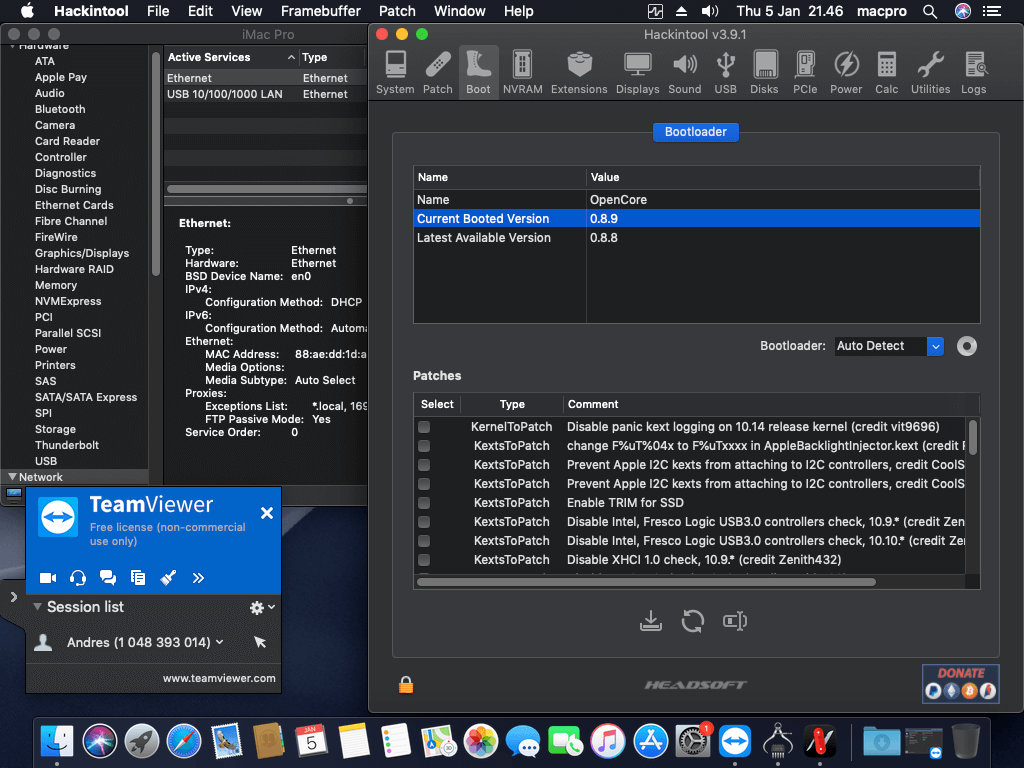
Task: Click the rename/text field icon below Patches
Action: click(x=735, y=621)
